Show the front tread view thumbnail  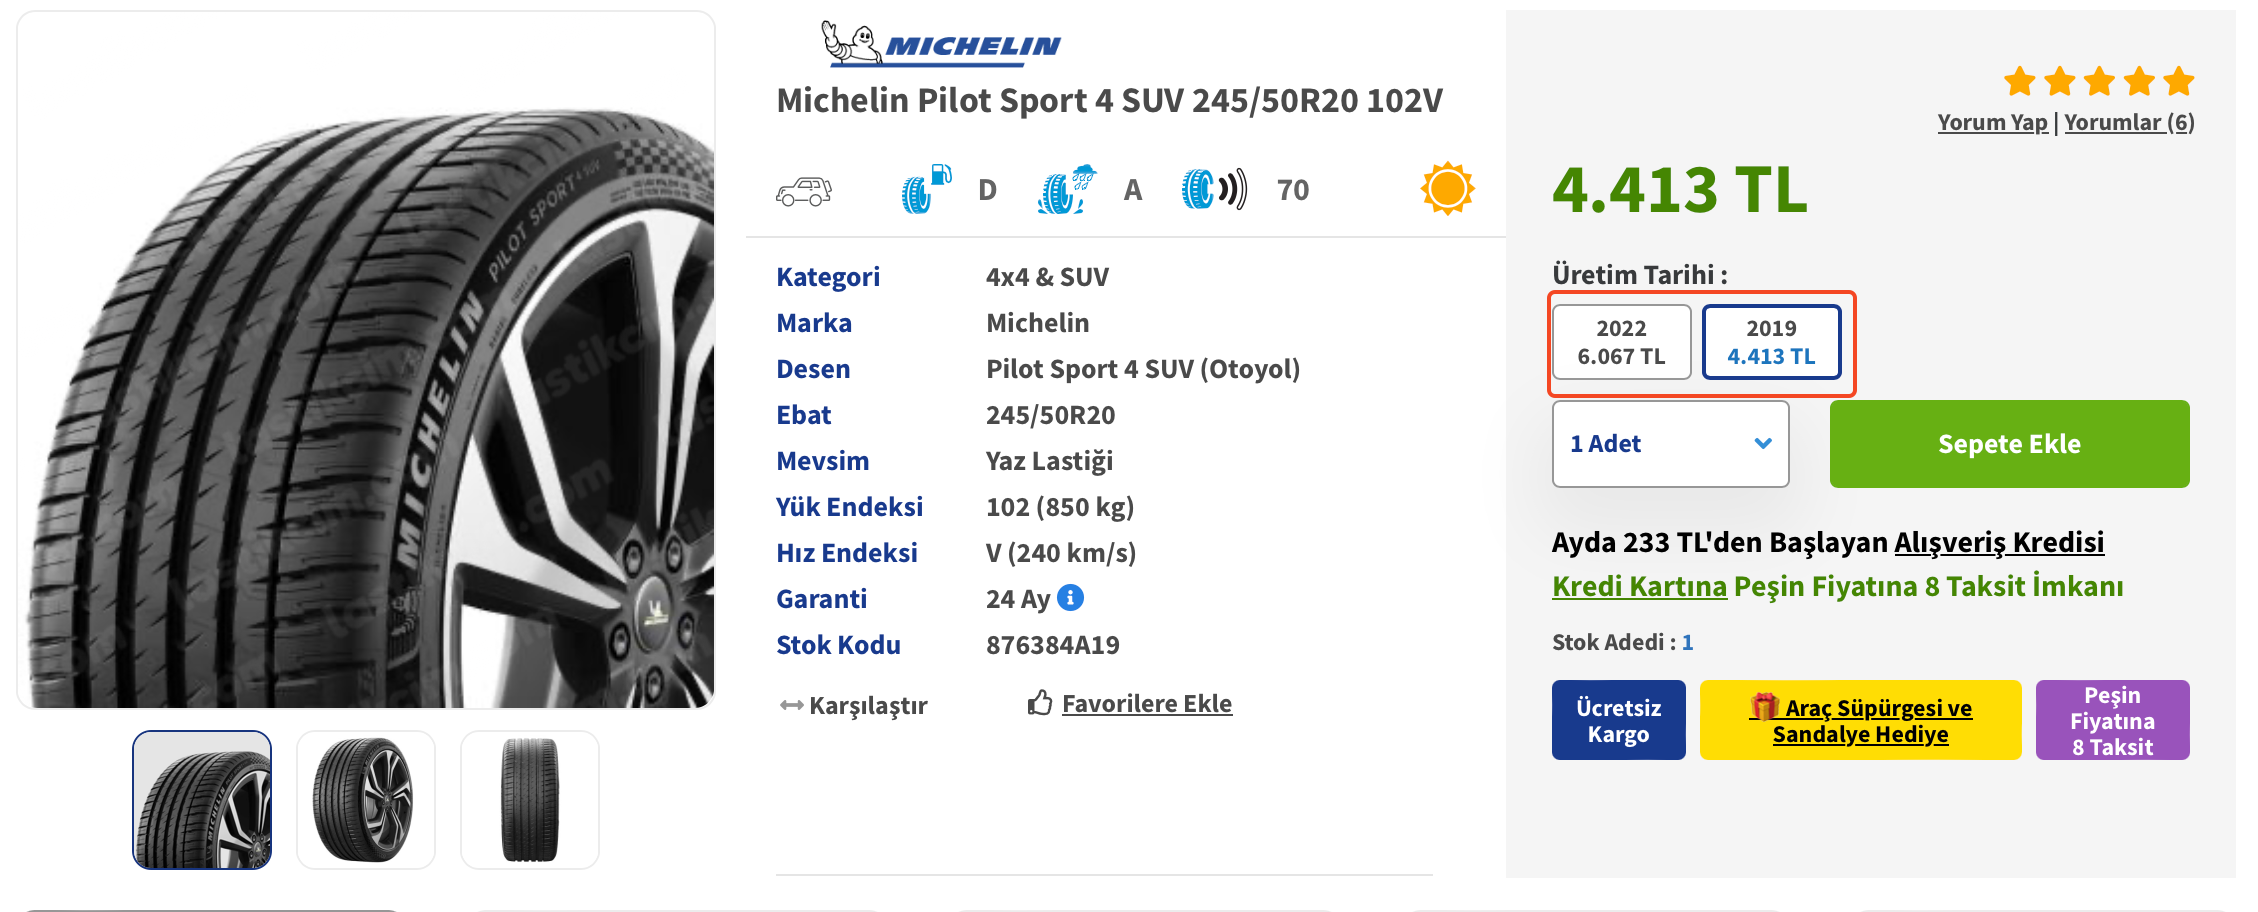click(x=530, y=800)
